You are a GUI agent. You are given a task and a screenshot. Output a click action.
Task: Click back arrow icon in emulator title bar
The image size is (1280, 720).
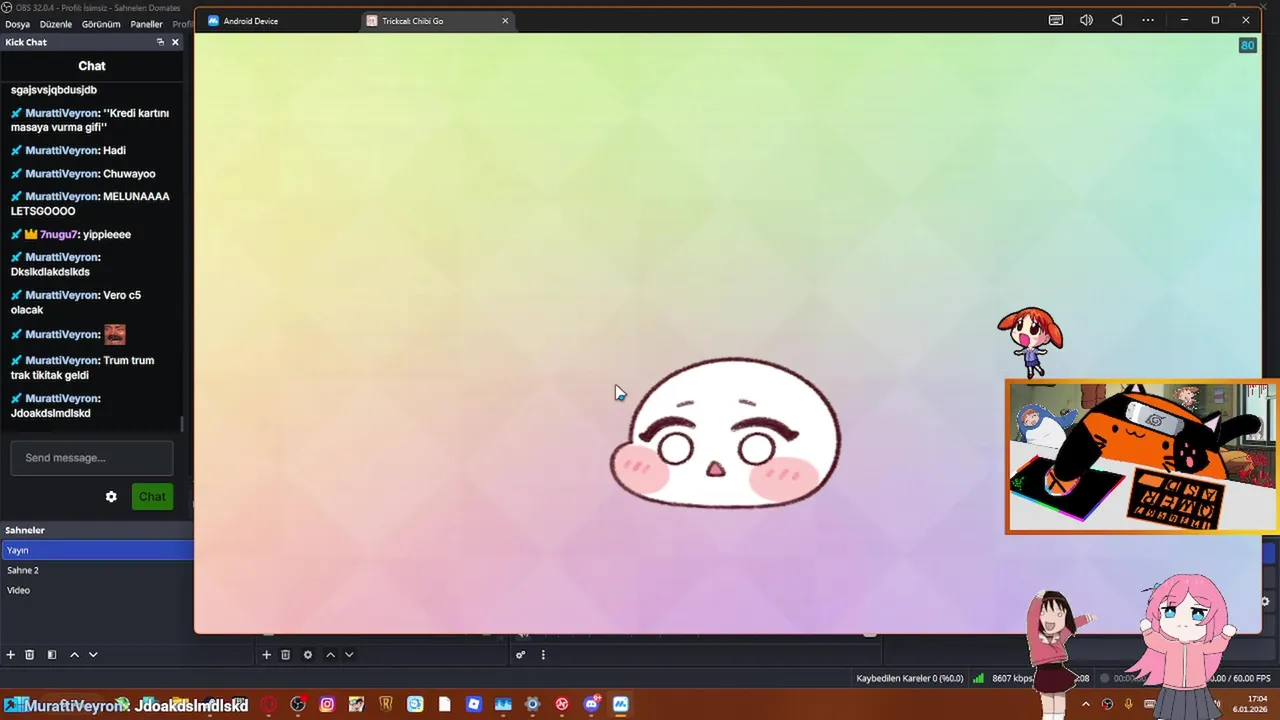1117,20
